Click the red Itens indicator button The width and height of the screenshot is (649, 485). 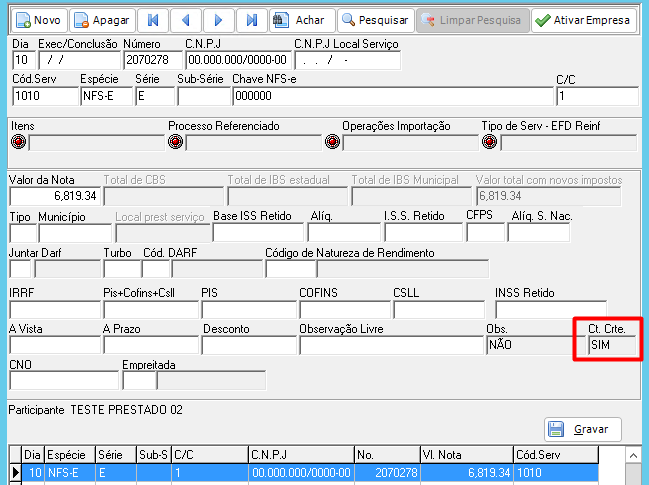[x=18, y=142]
